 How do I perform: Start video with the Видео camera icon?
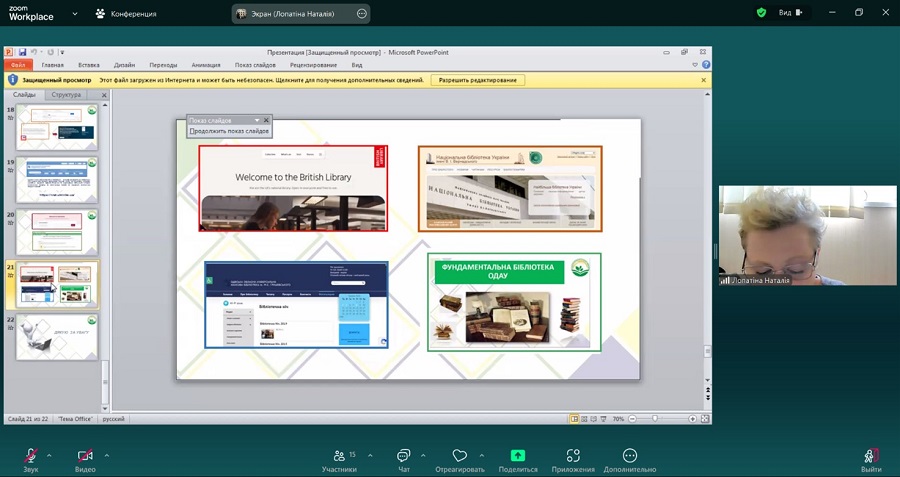85,456
